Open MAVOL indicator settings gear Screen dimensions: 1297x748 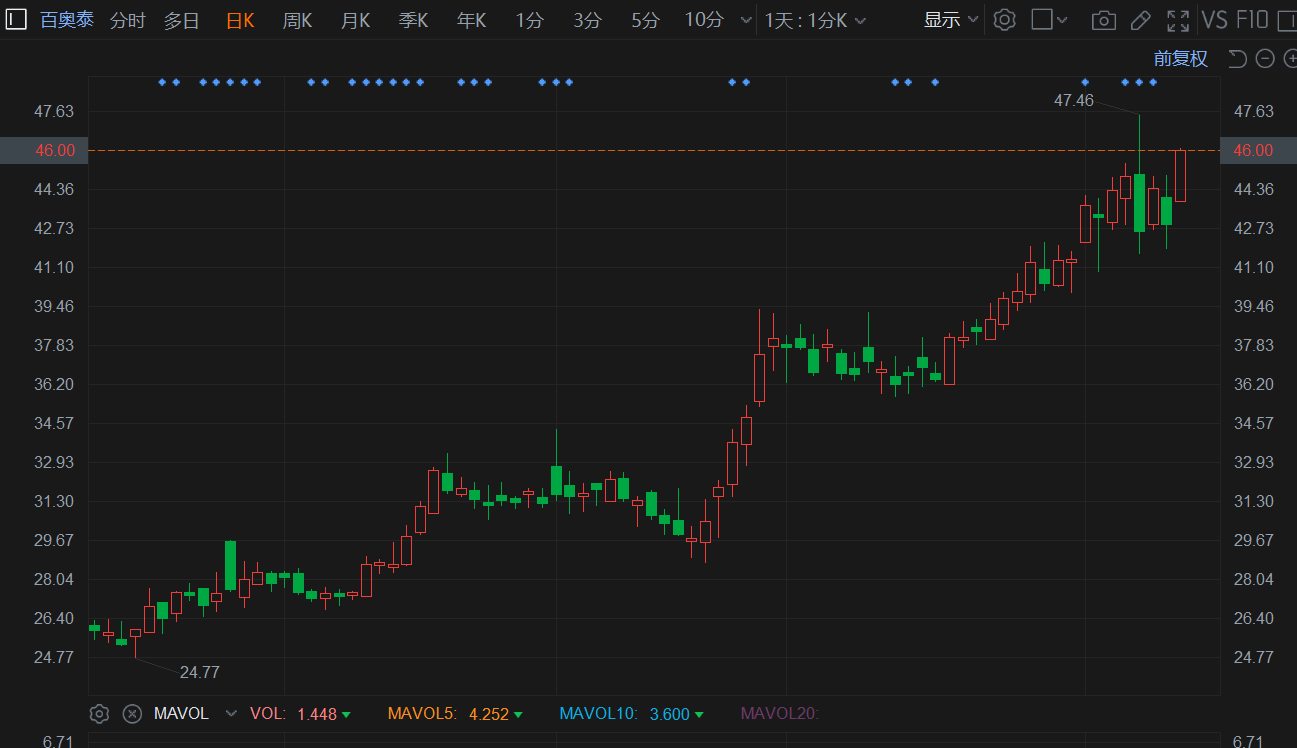[x=99, y=714]
